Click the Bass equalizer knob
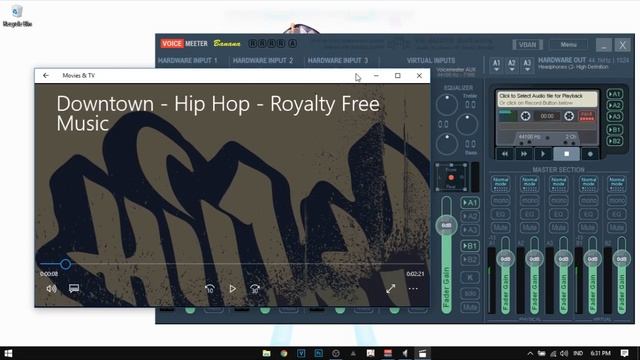This screenshot has height=360, width=640. [x=447, y=144]
